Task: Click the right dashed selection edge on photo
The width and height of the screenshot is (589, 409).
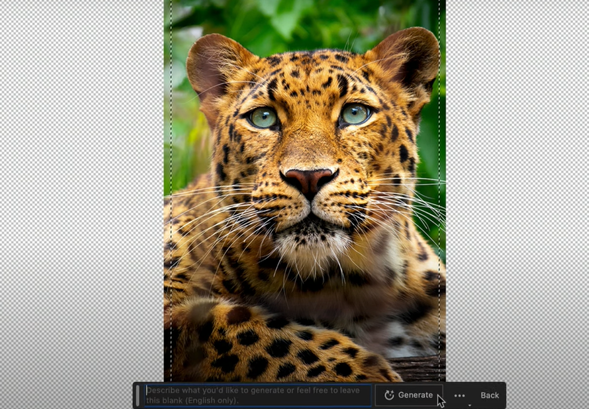Action: point(439,188)
